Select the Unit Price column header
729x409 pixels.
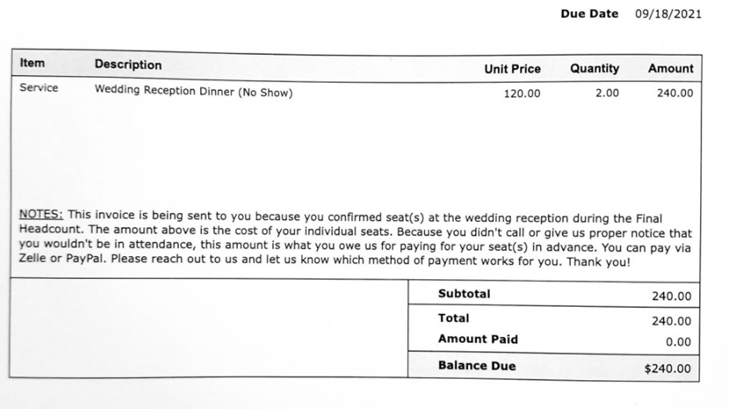512,69
